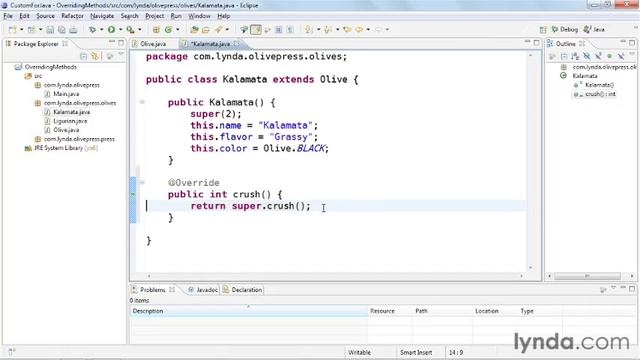Collapse the Kalamata constructor fold marker
This screenshot has width=640, height=360.
click(x=142, y=102)
